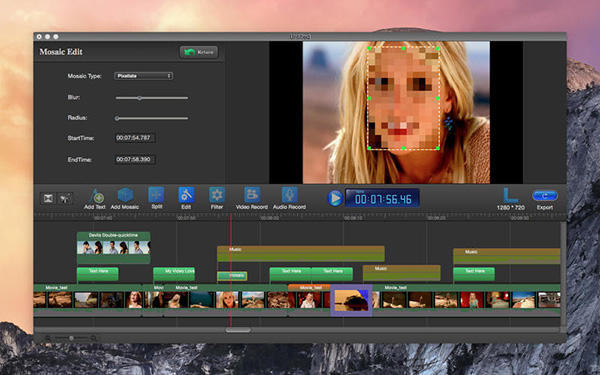The height and width of the screenshot is (375, 600).
Task: Open the Edit tool
Action: pos(186,195)
